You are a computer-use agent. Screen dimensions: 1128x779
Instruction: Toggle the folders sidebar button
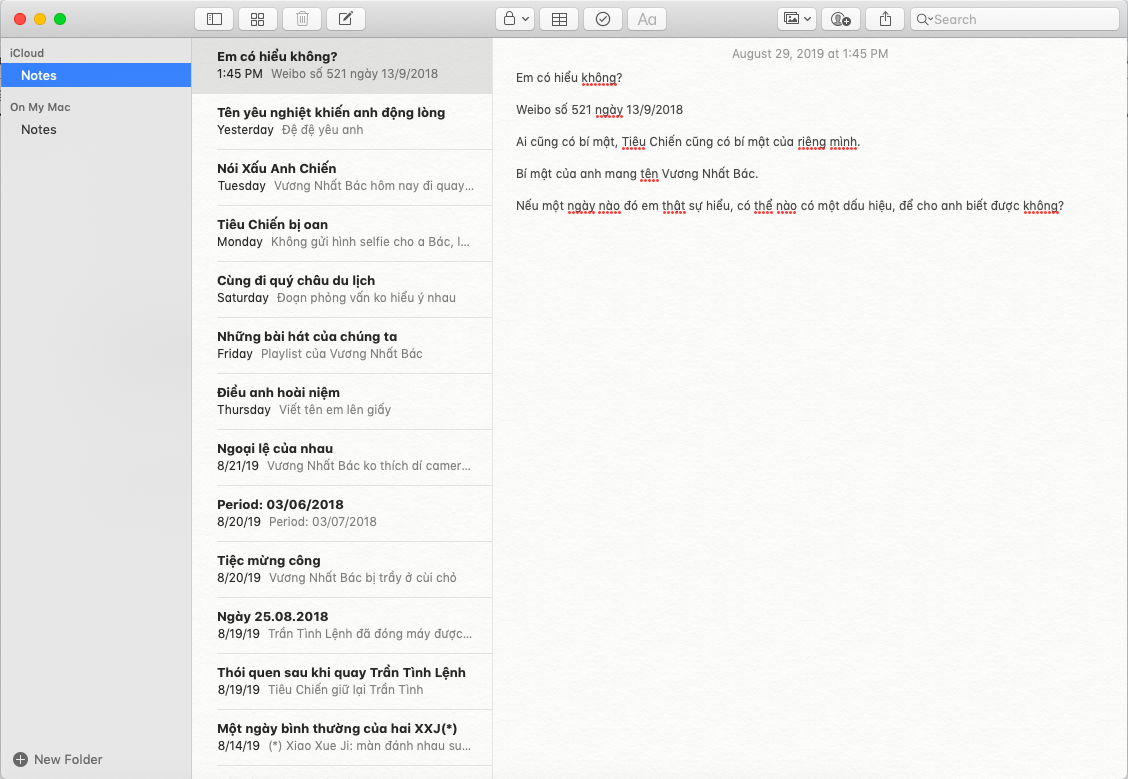pos(214,19)
